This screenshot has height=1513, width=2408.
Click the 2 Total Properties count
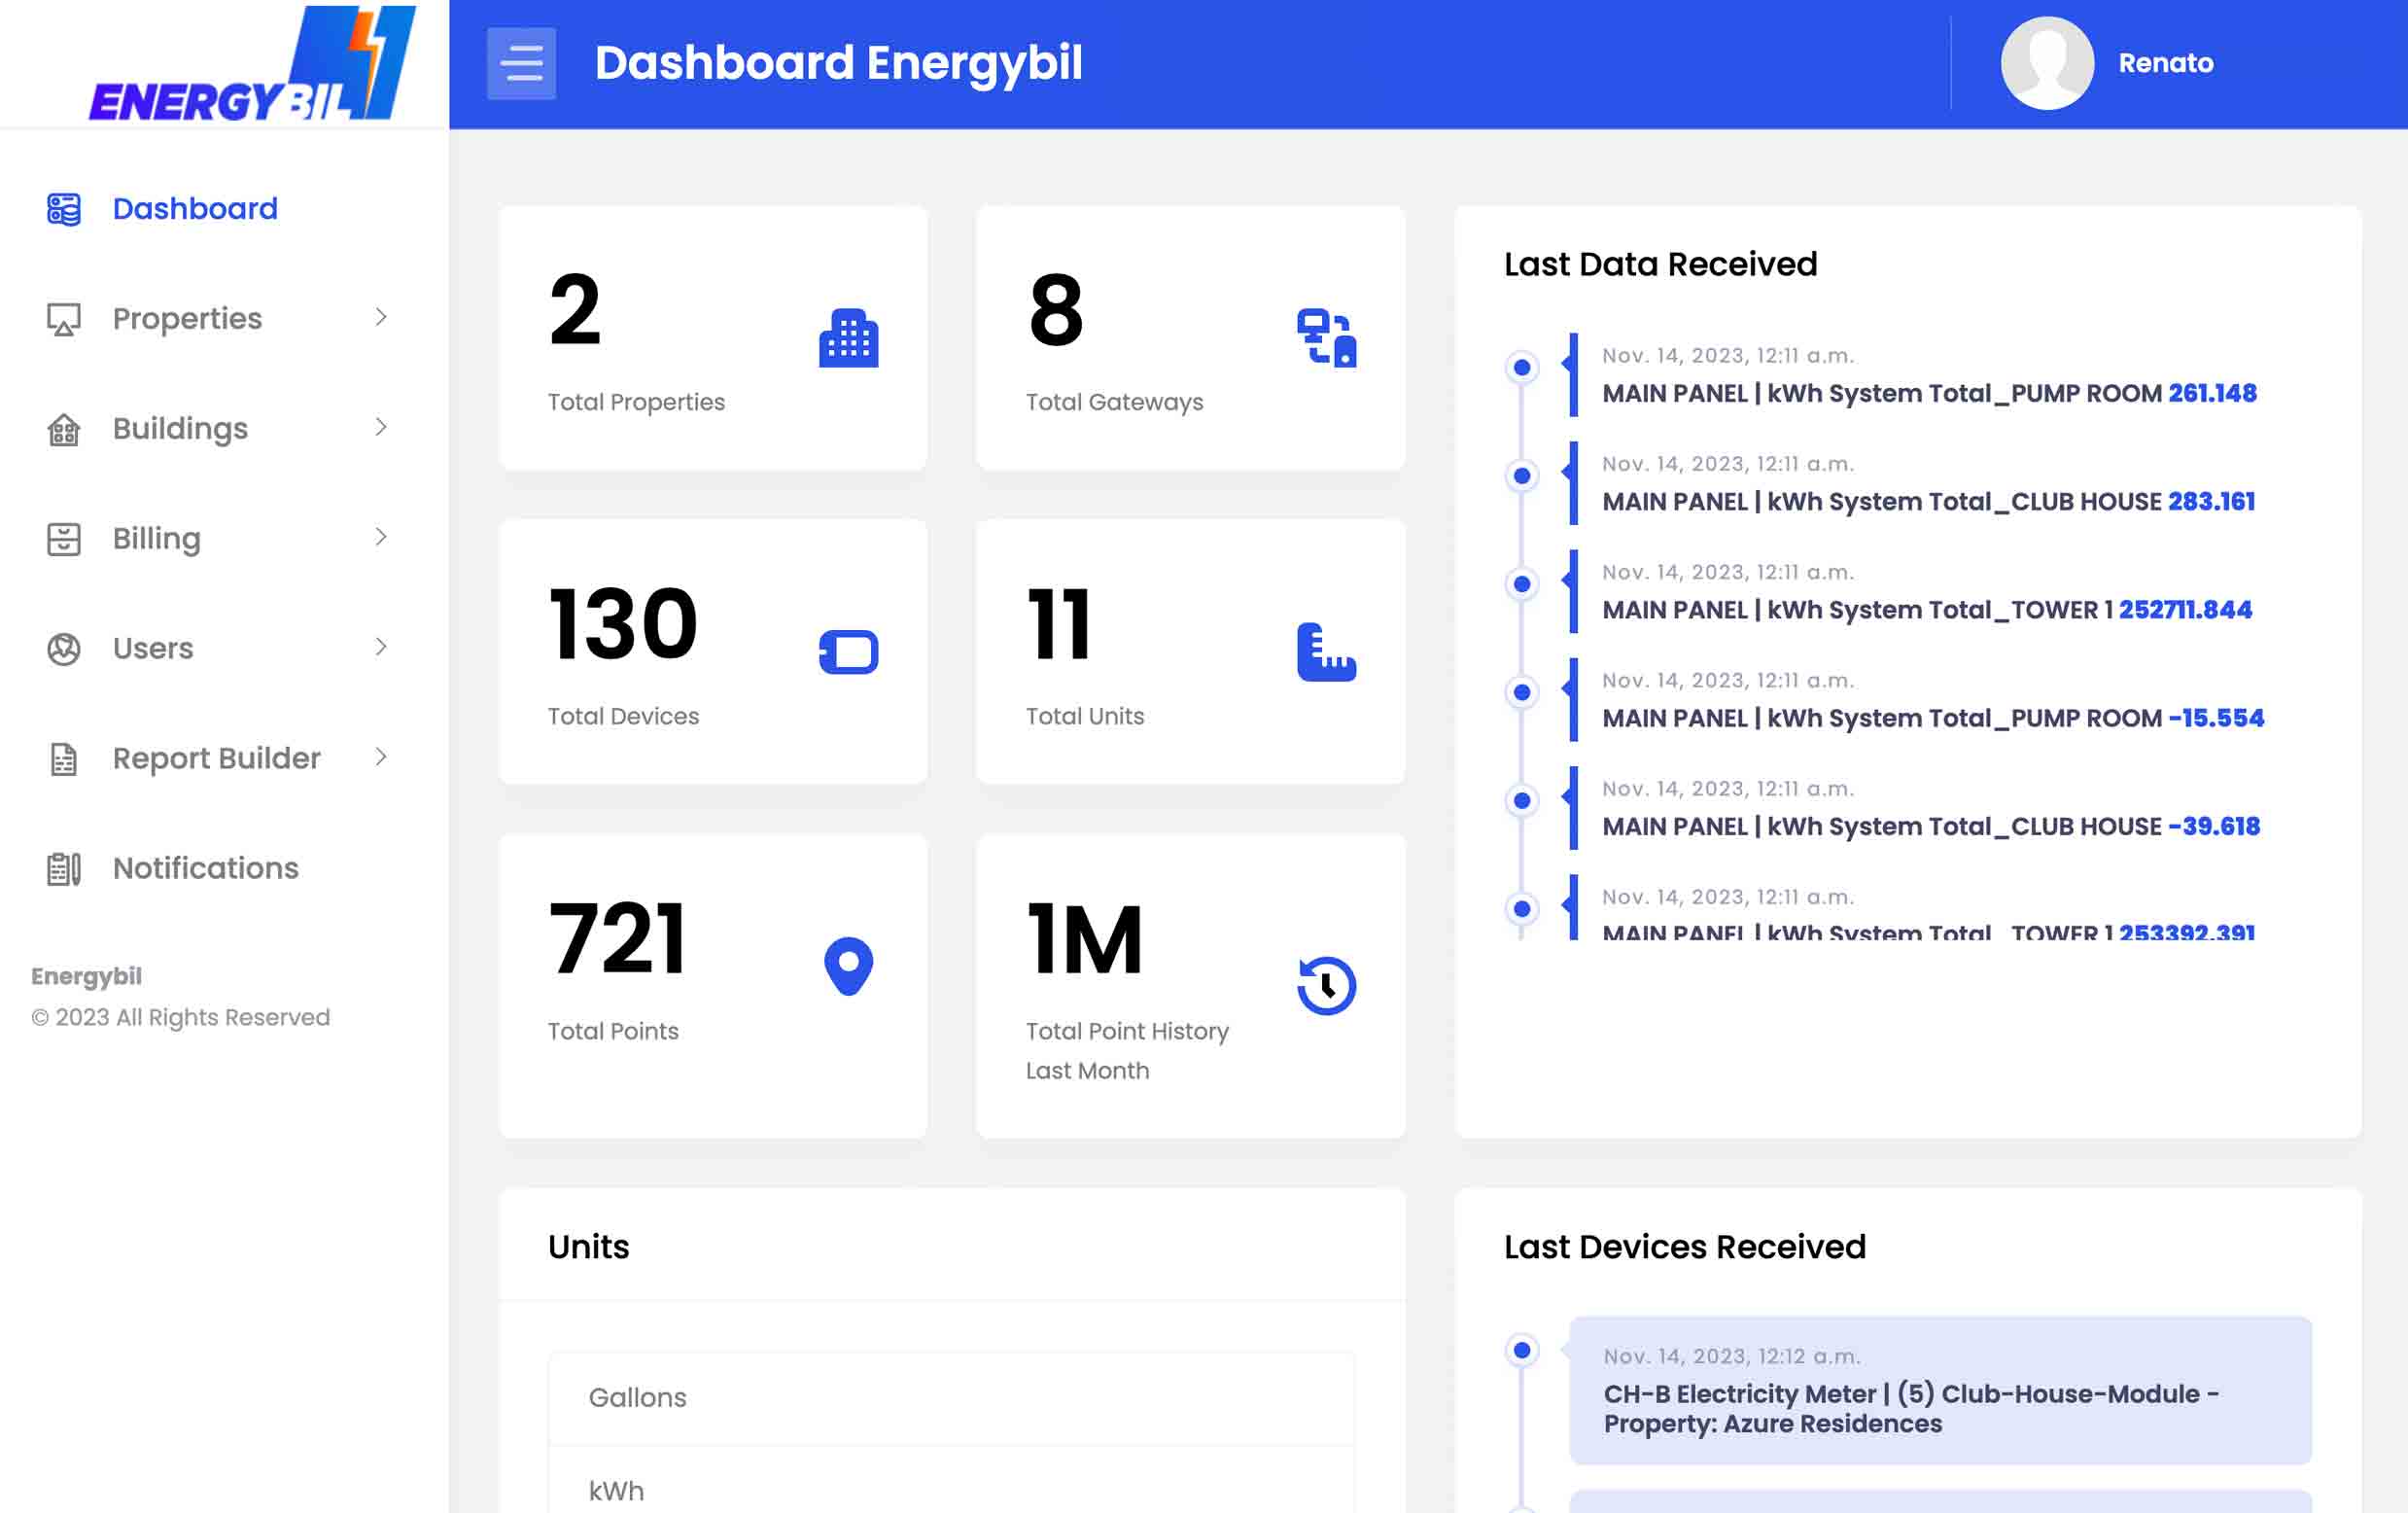click(x=575, y=310)
